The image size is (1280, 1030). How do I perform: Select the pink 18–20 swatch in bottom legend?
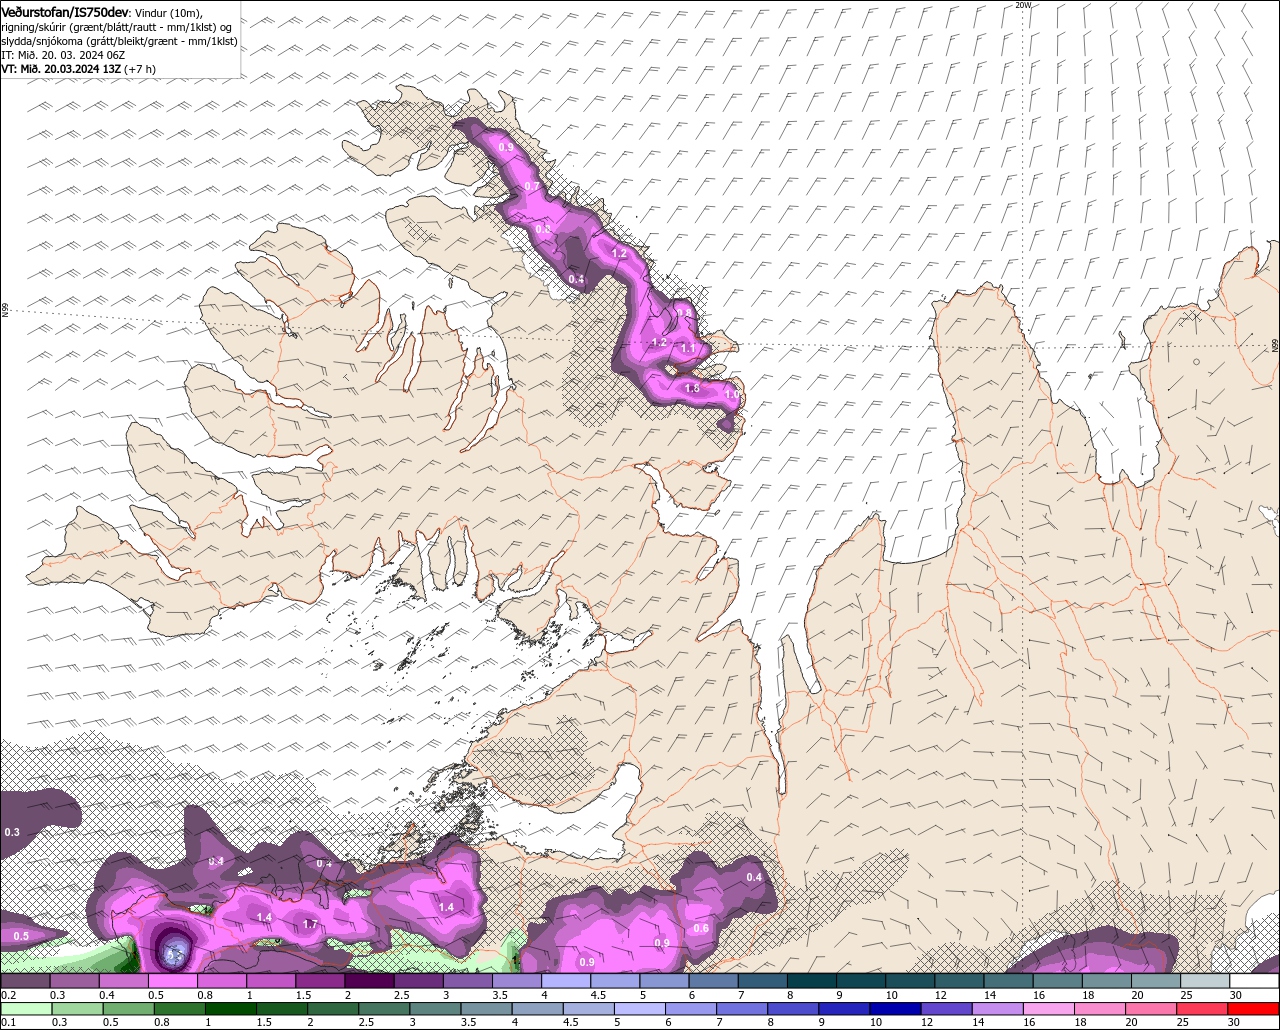(1099, 1008)
